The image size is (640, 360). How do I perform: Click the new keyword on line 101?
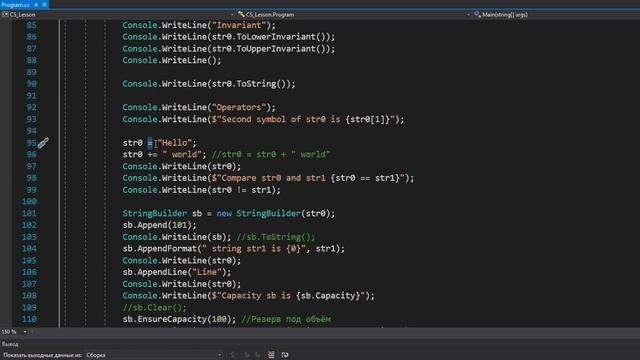224,213
